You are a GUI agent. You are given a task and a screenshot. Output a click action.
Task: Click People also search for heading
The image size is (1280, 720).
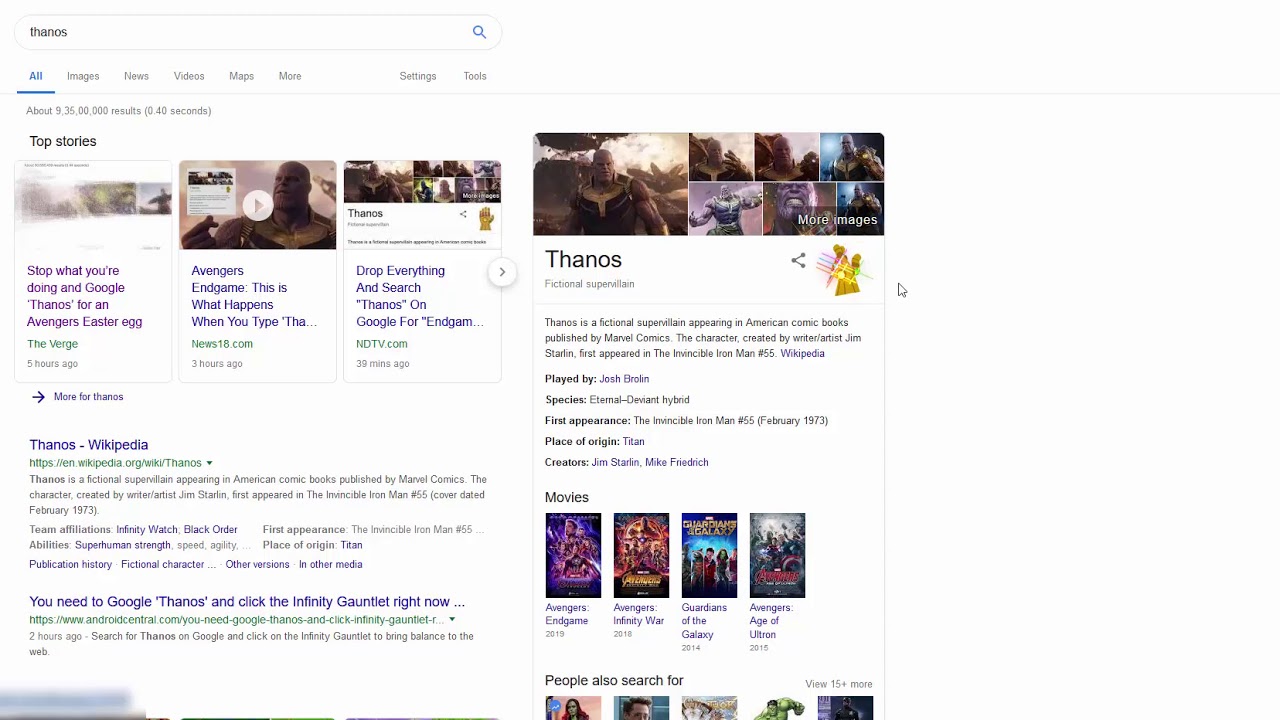click(614, 680)
